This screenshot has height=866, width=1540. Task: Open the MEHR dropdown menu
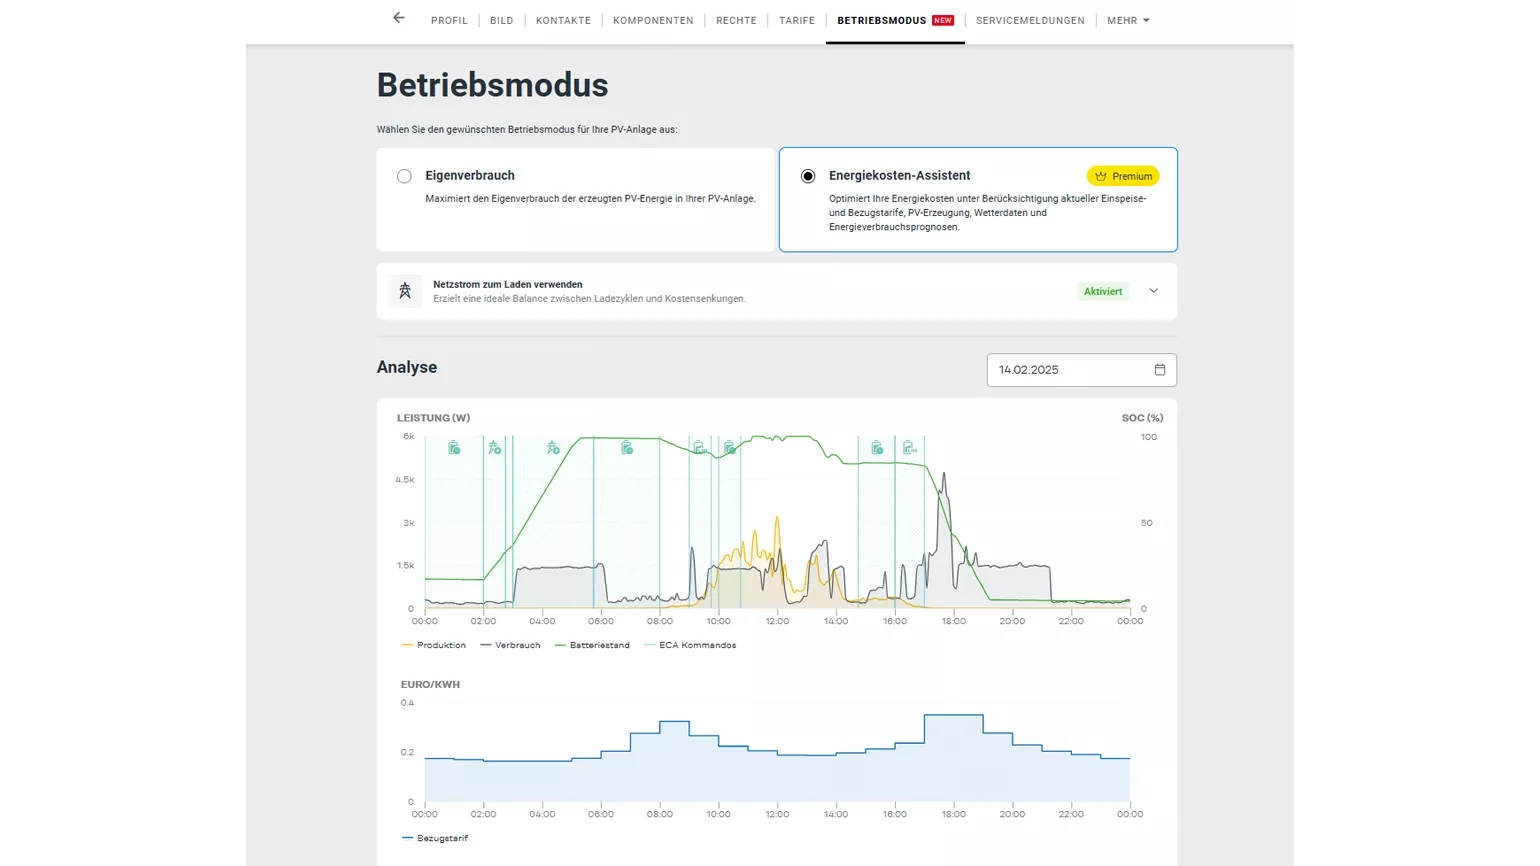point(1127,20)
